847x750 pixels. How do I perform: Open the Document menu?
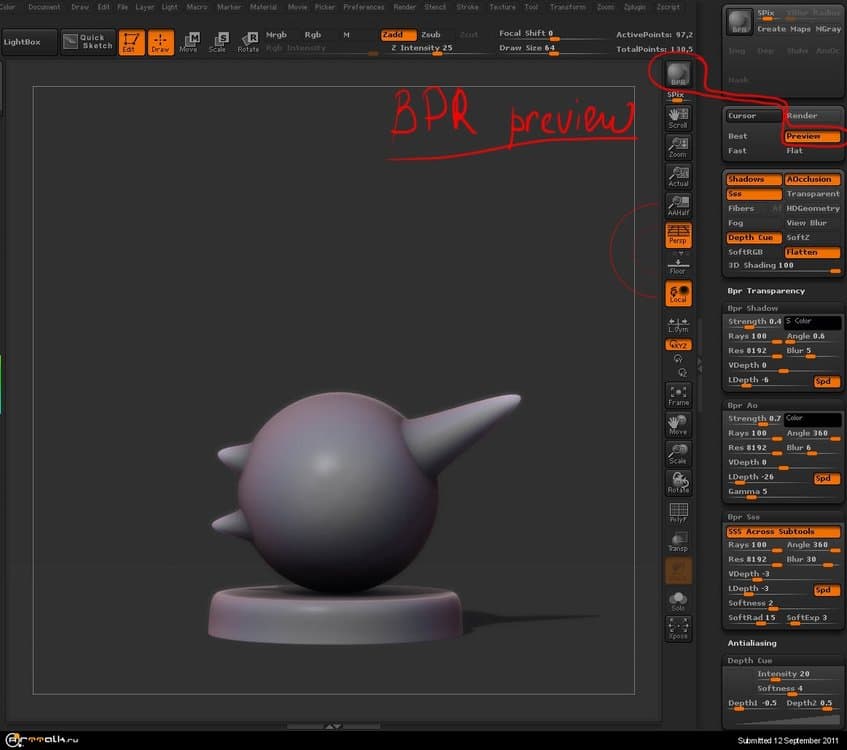pyautogui.click(x=44, y=7)
